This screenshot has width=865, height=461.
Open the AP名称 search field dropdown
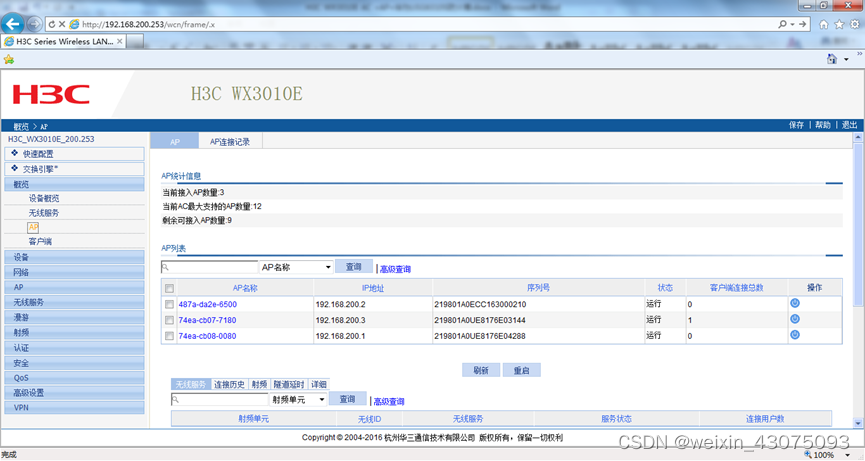coord(296,267)
